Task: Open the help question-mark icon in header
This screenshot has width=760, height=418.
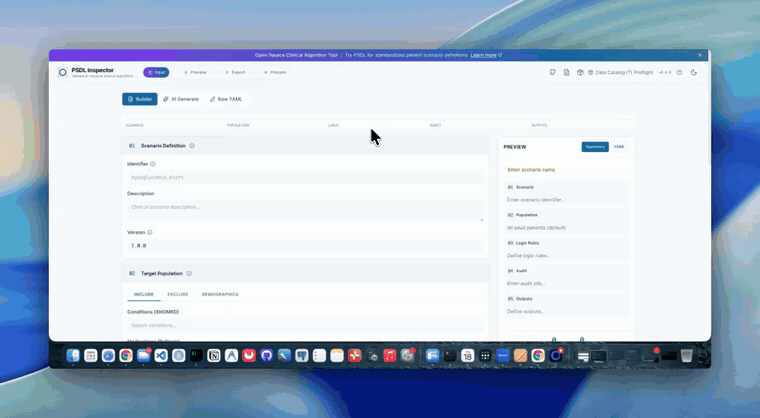Action: pos(680,72)
